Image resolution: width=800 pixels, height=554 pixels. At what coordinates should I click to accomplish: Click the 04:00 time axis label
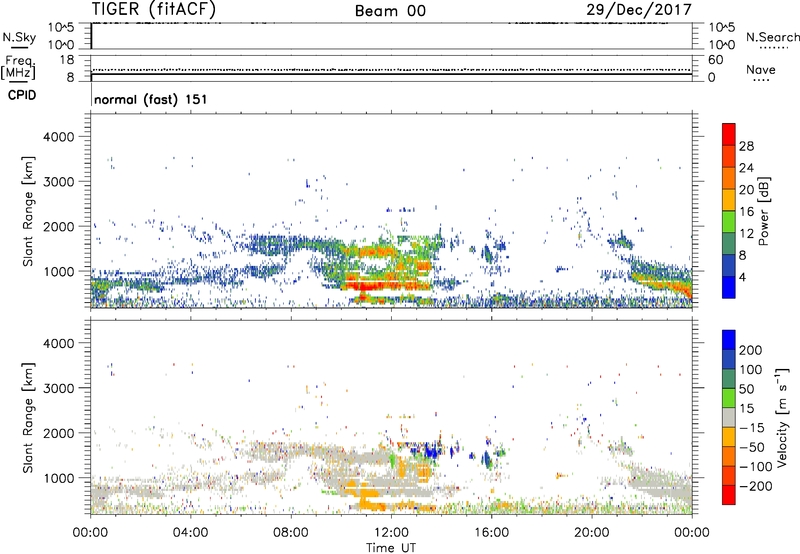click(x=191, y=533)
